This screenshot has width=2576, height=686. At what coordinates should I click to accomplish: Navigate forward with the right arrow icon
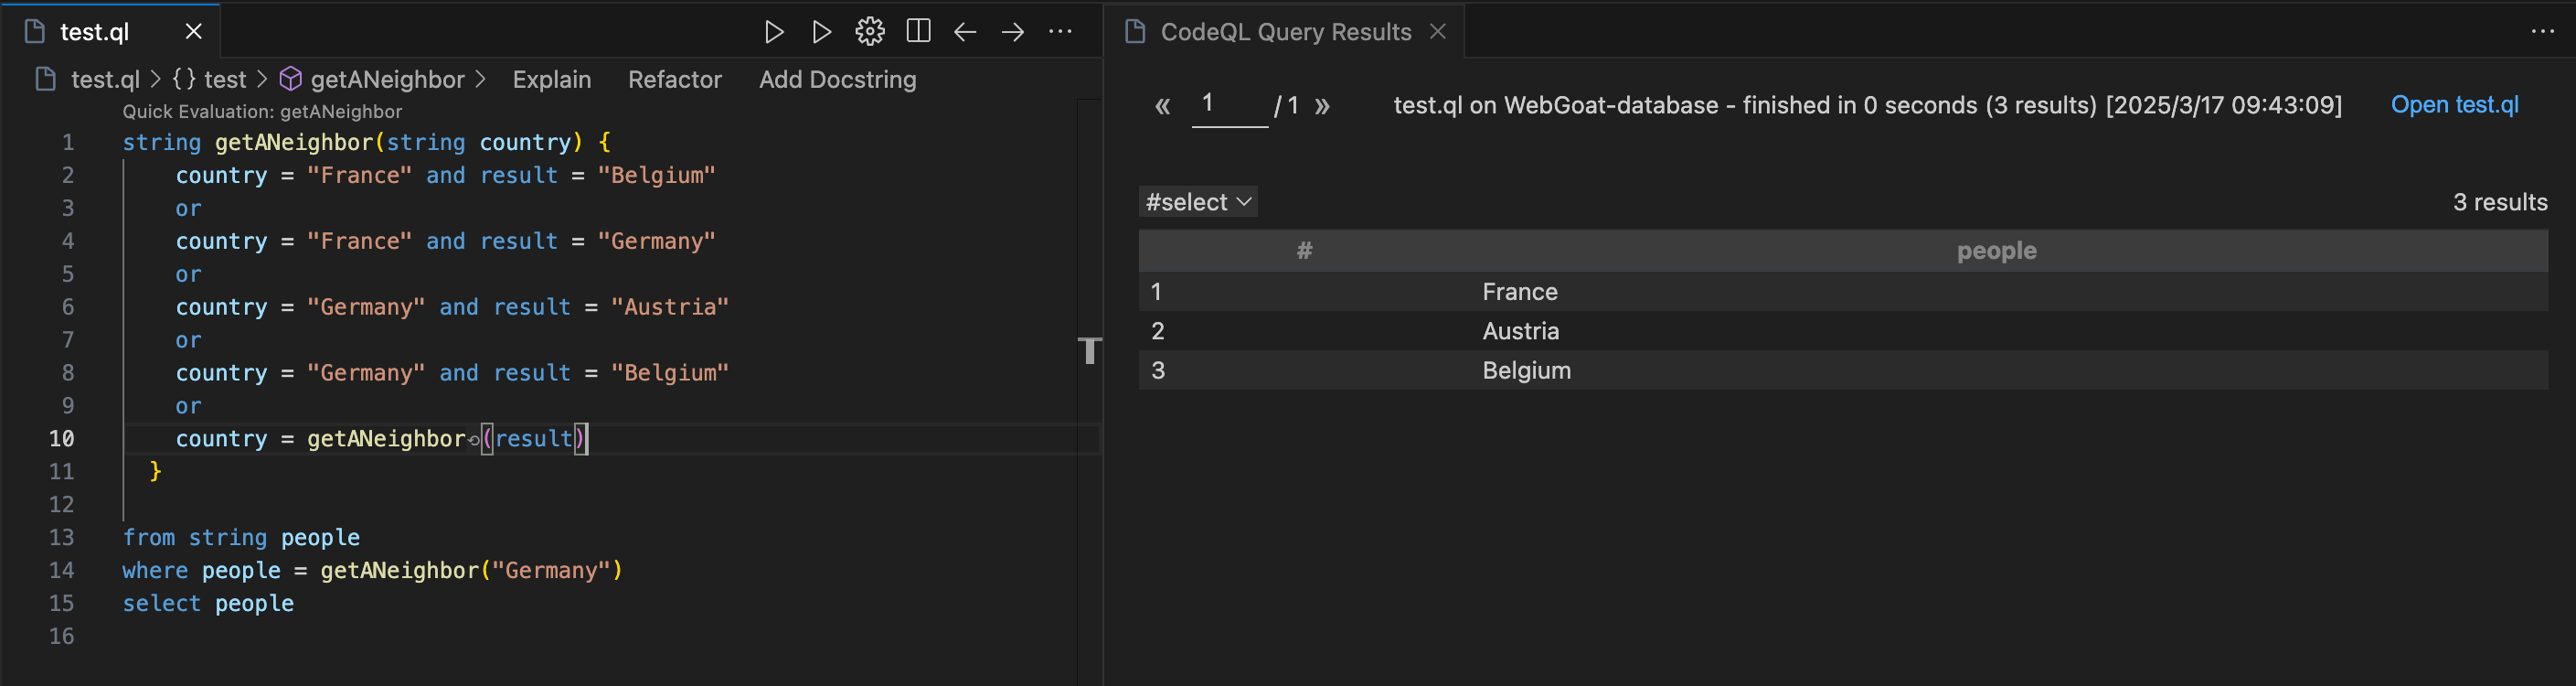pos(1012,32)
